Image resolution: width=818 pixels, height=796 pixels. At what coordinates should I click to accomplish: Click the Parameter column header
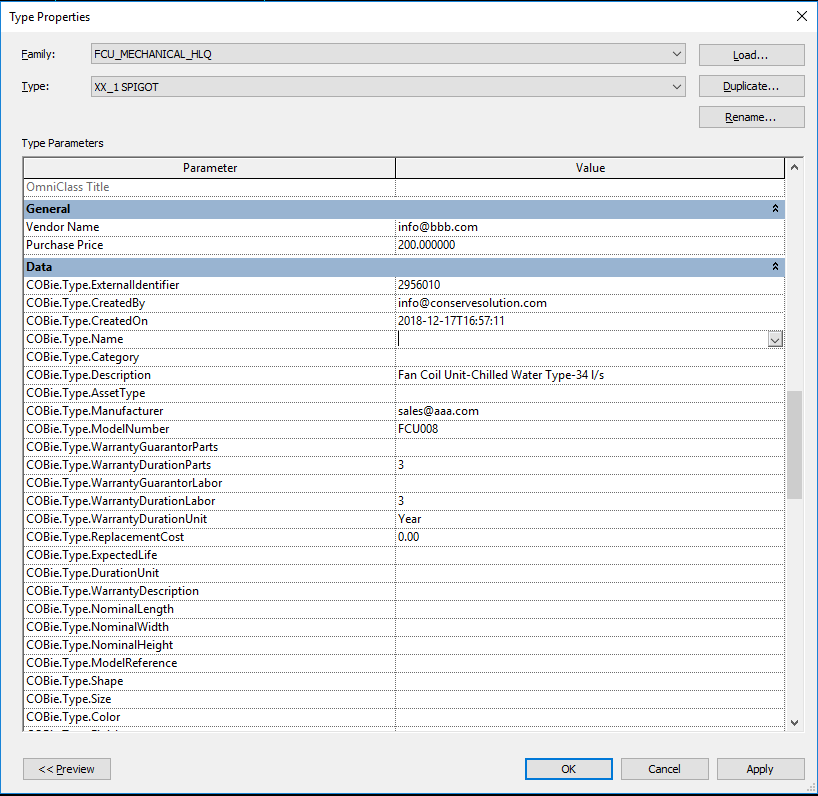coord(210,168)
